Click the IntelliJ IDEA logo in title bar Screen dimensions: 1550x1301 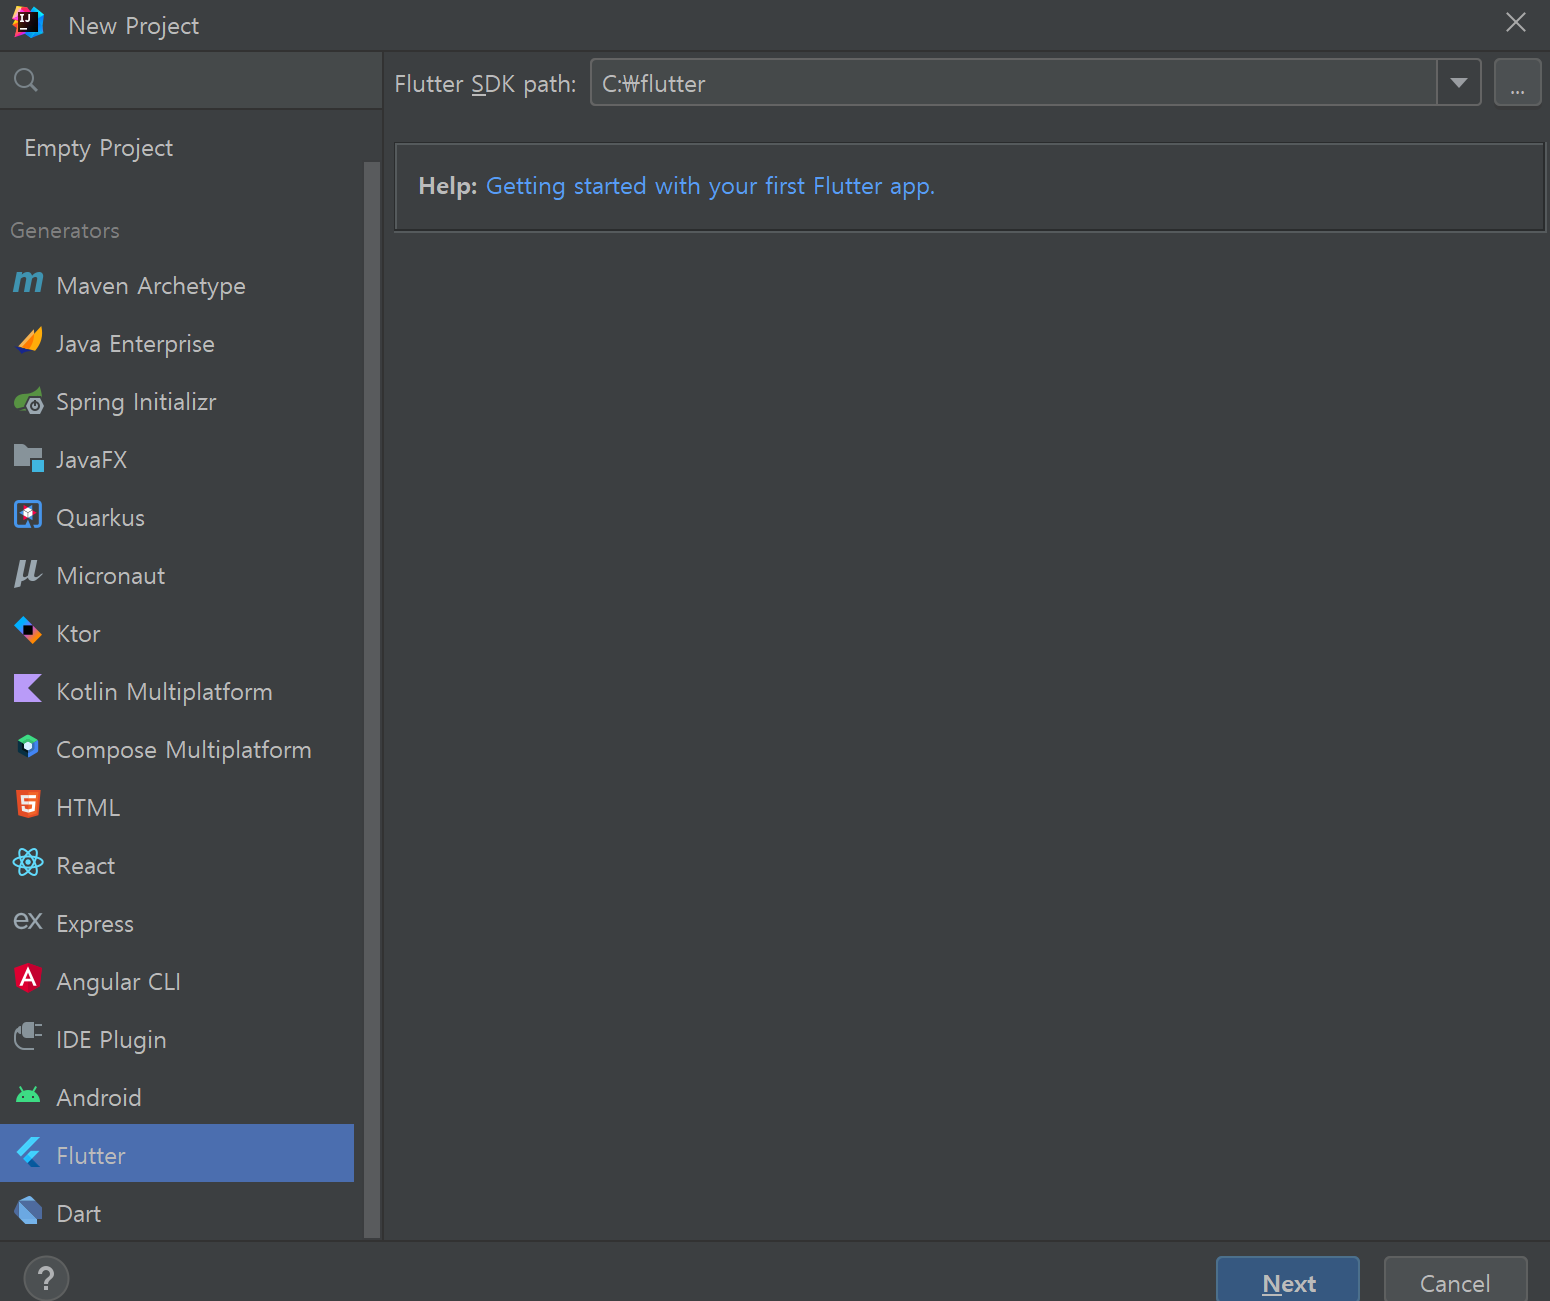click(x=28, y=22)
